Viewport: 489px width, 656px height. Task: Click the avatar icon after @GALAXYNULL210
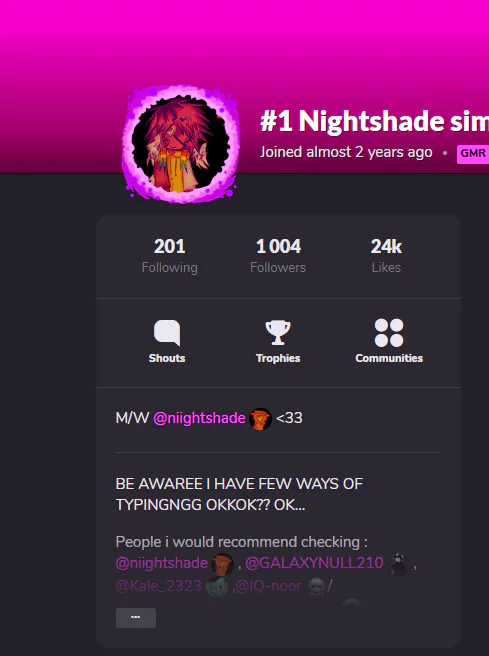coord(398,564)
